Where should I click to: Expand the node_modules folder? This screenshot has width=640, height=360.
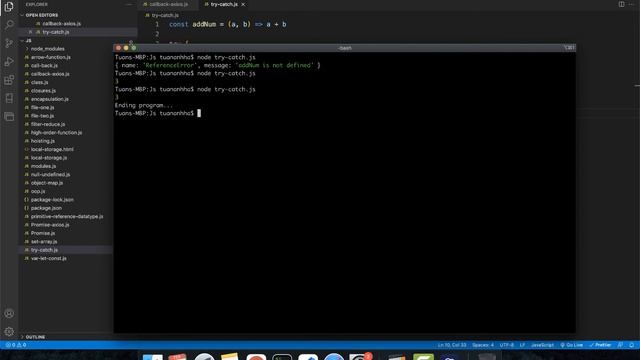(47, 49)
